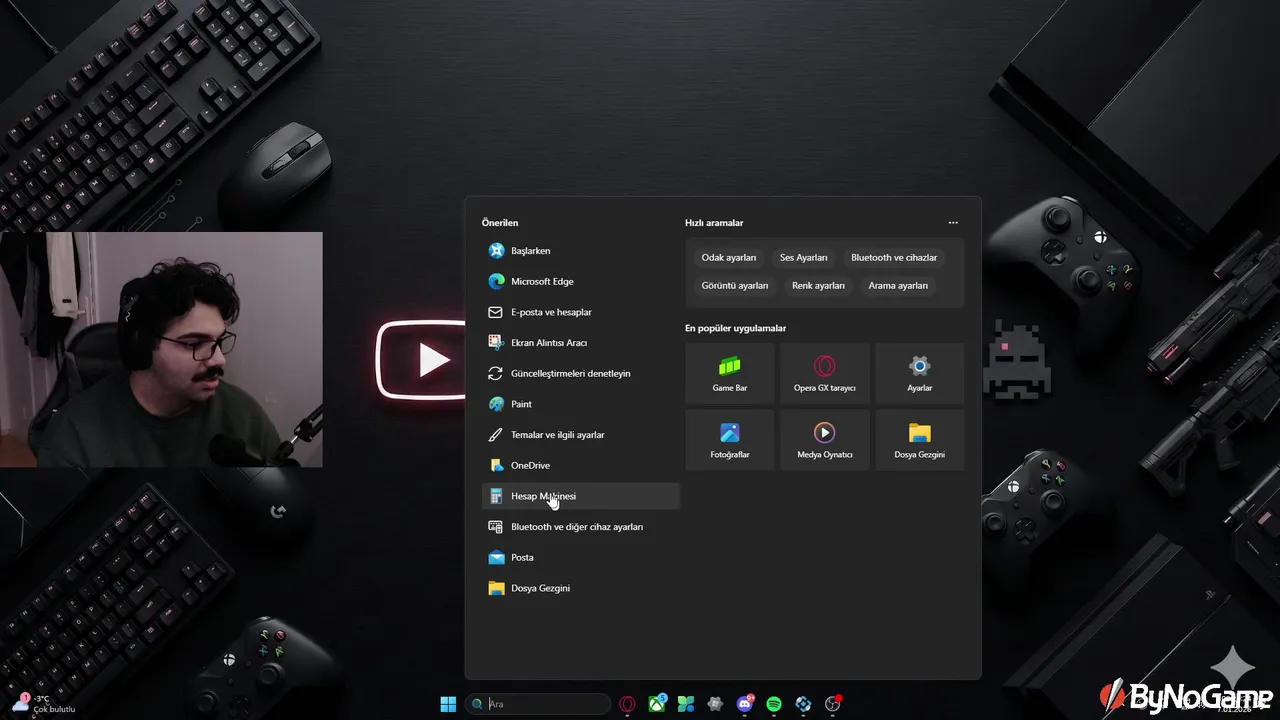1280x720 pixels.
Task: Launch the Posta mail app
Action: [580, 557]
